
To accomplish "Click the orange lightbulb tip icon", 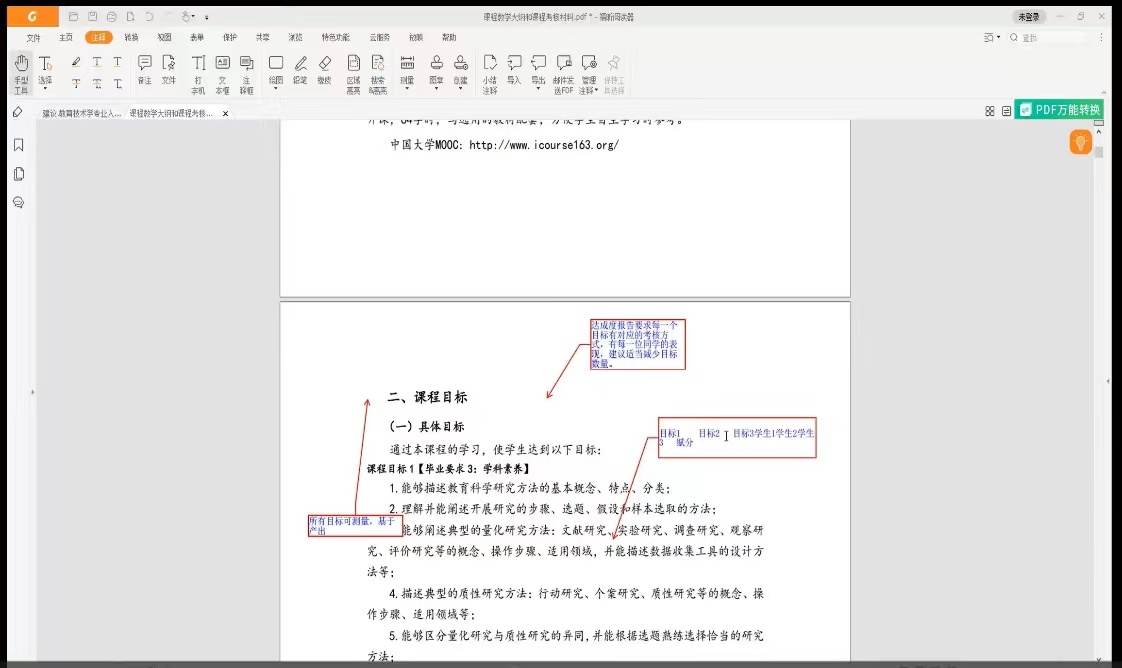I will pyautogui.click(x=1080, y=143).
